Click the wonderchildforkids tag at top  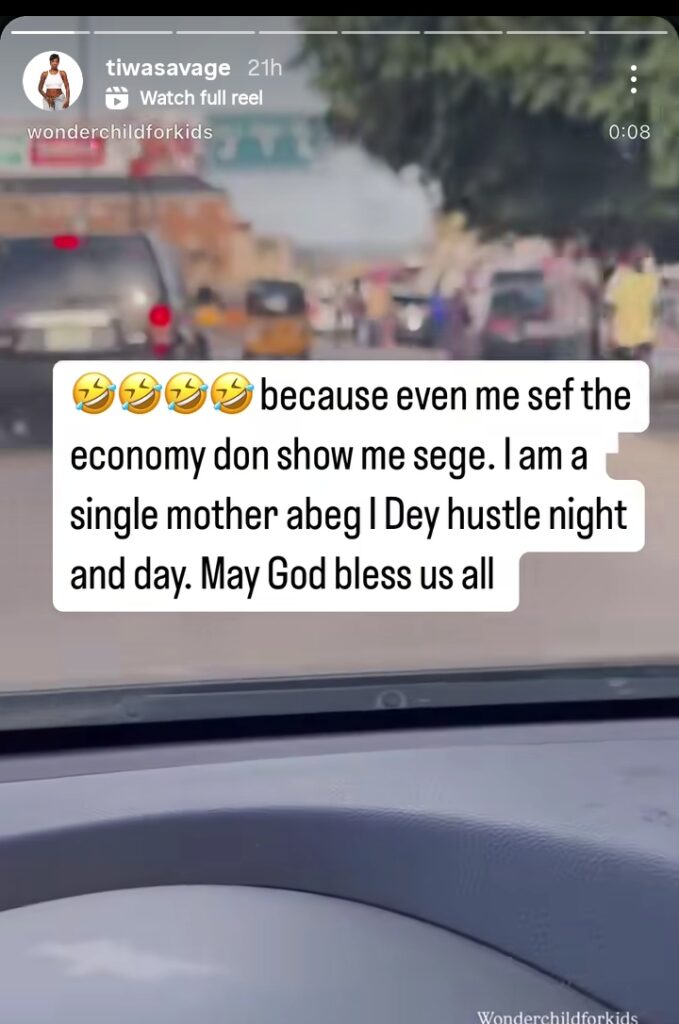(x=120, y=132)
